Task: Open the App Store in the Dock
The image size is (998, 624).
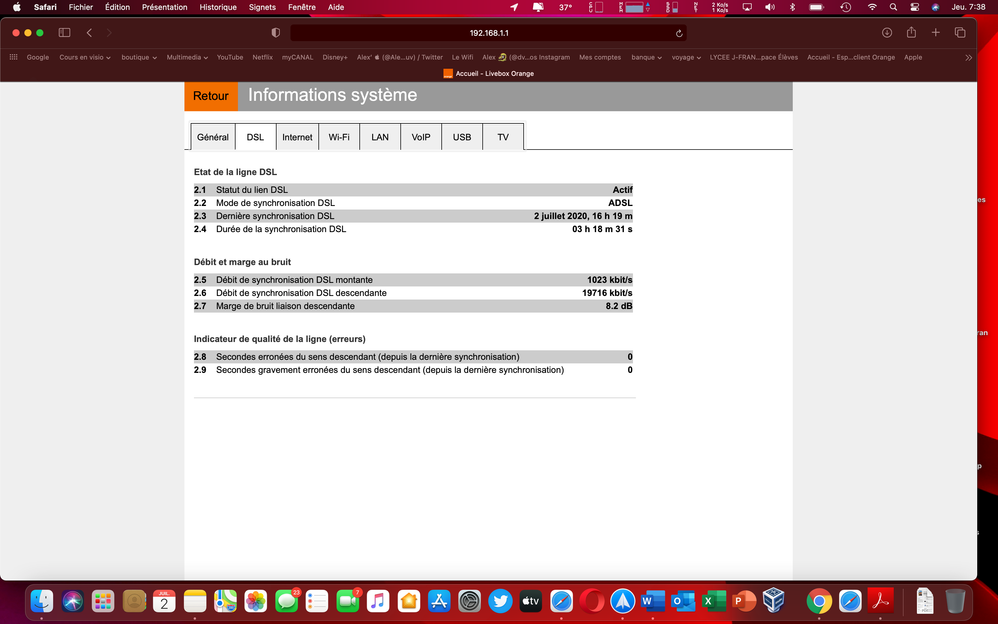Action: [439, 601]
